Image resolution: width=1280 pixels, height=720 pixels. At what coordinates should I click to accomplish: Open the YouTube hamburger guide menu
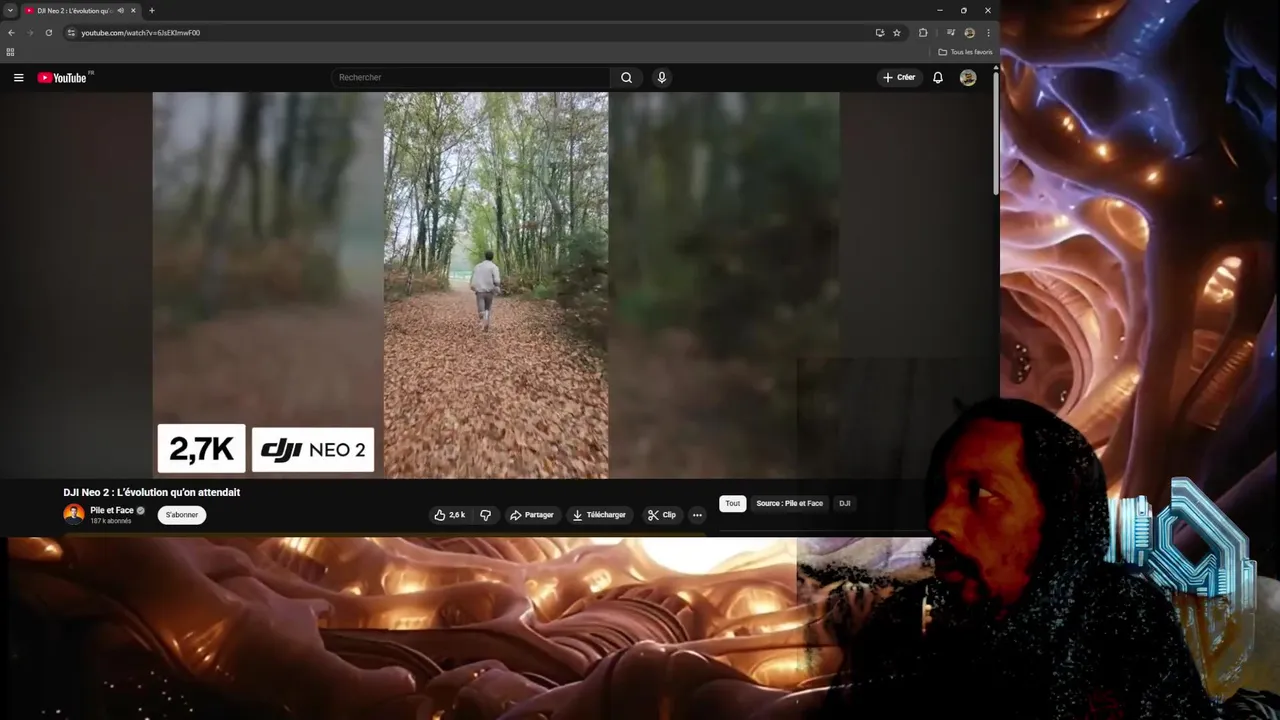click(x=18, y=78)
